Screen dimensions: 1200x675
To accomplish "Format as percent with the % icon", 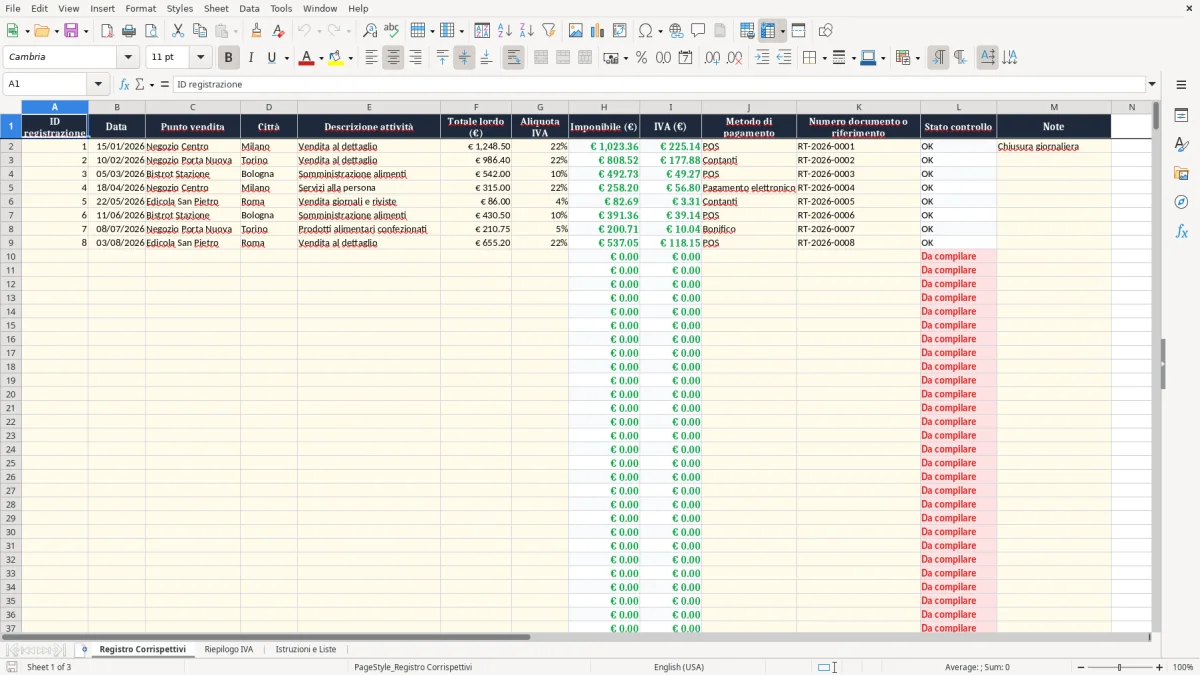I will click(x=641, y=58).
